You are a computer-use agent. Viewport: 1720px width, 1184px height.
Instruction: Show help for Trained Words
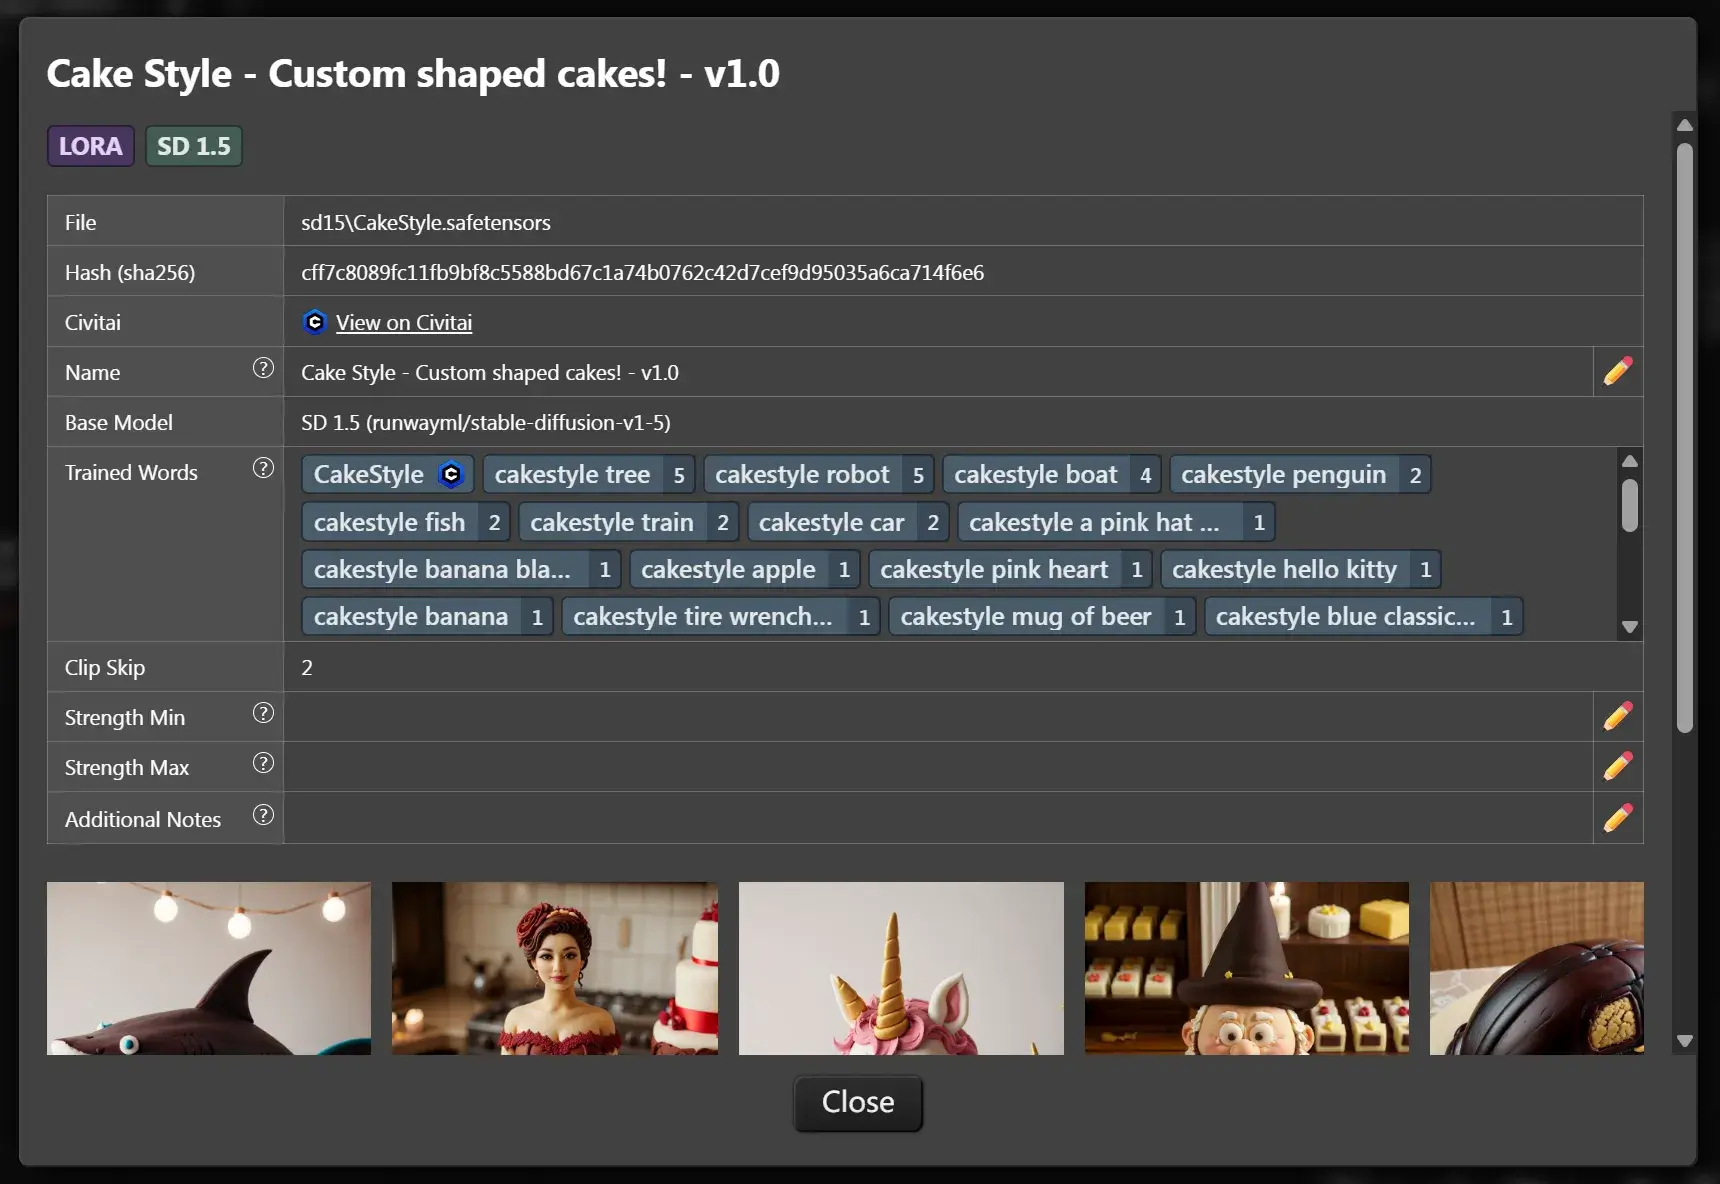tap(263, 468)
